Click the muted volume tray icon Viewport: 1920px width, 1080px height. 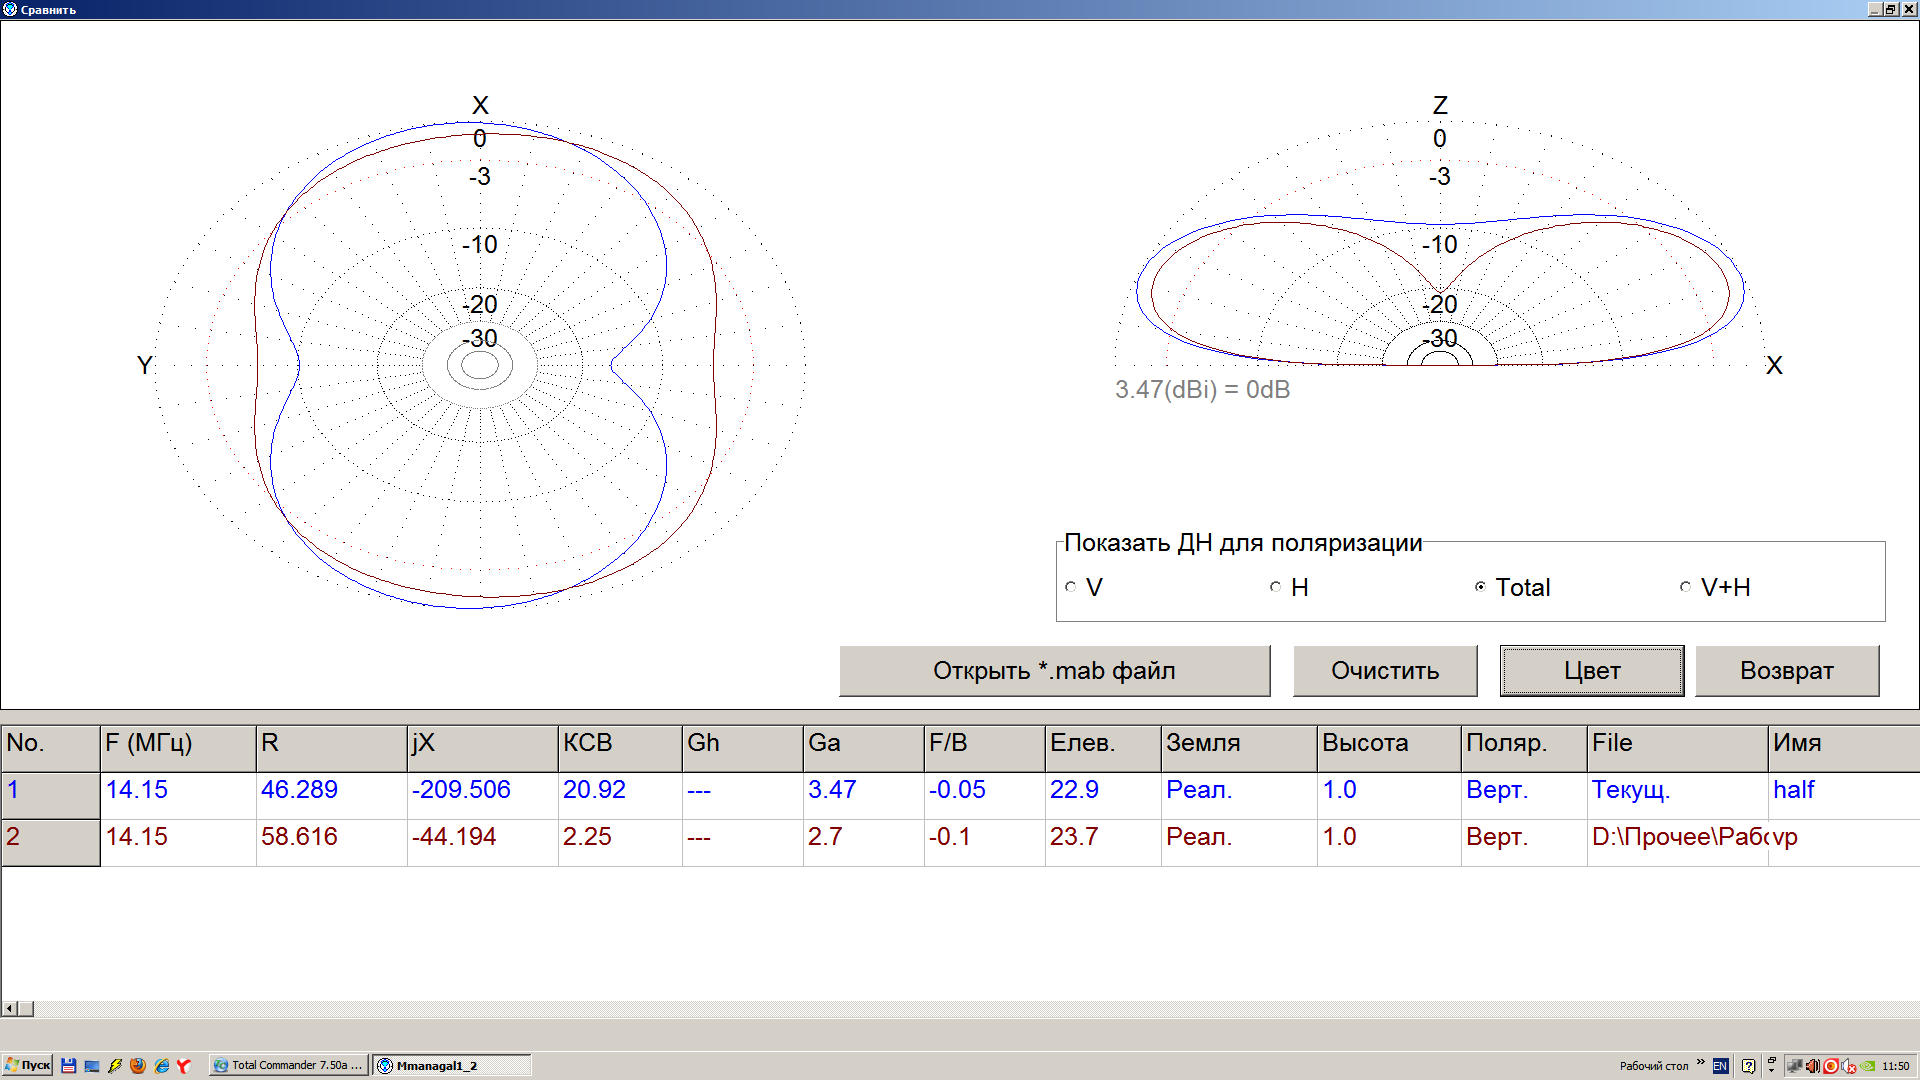pyautogui.click(x=1848, y=1066)
